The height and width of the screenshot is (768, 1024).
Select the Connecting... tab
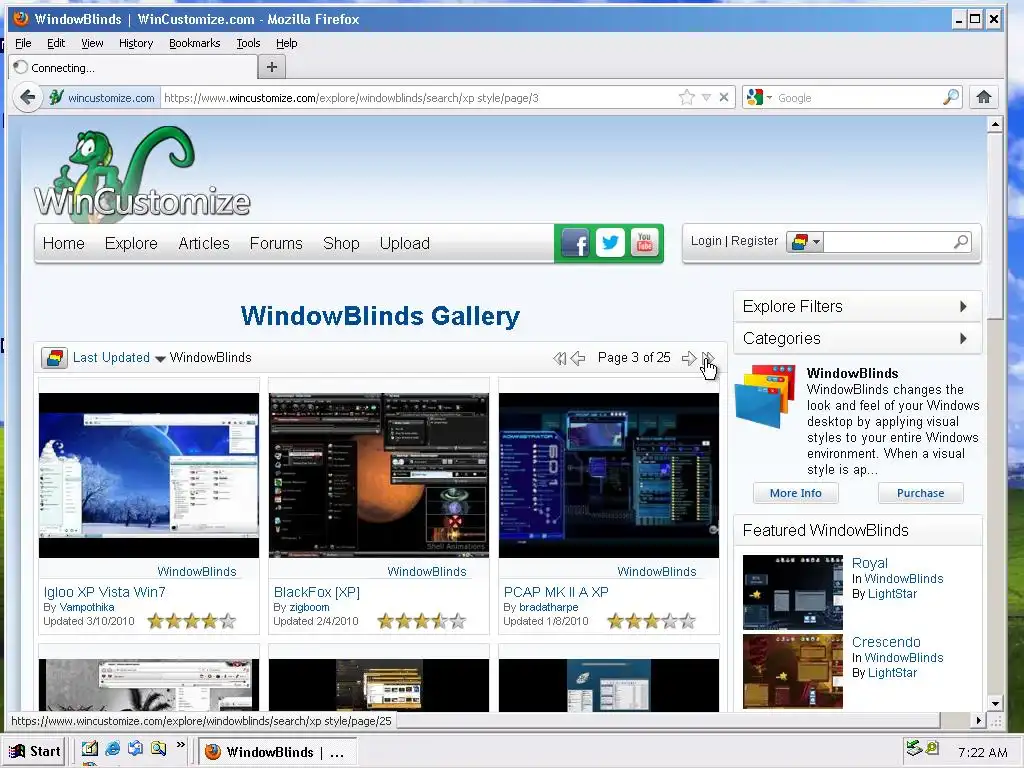point(133,67)
